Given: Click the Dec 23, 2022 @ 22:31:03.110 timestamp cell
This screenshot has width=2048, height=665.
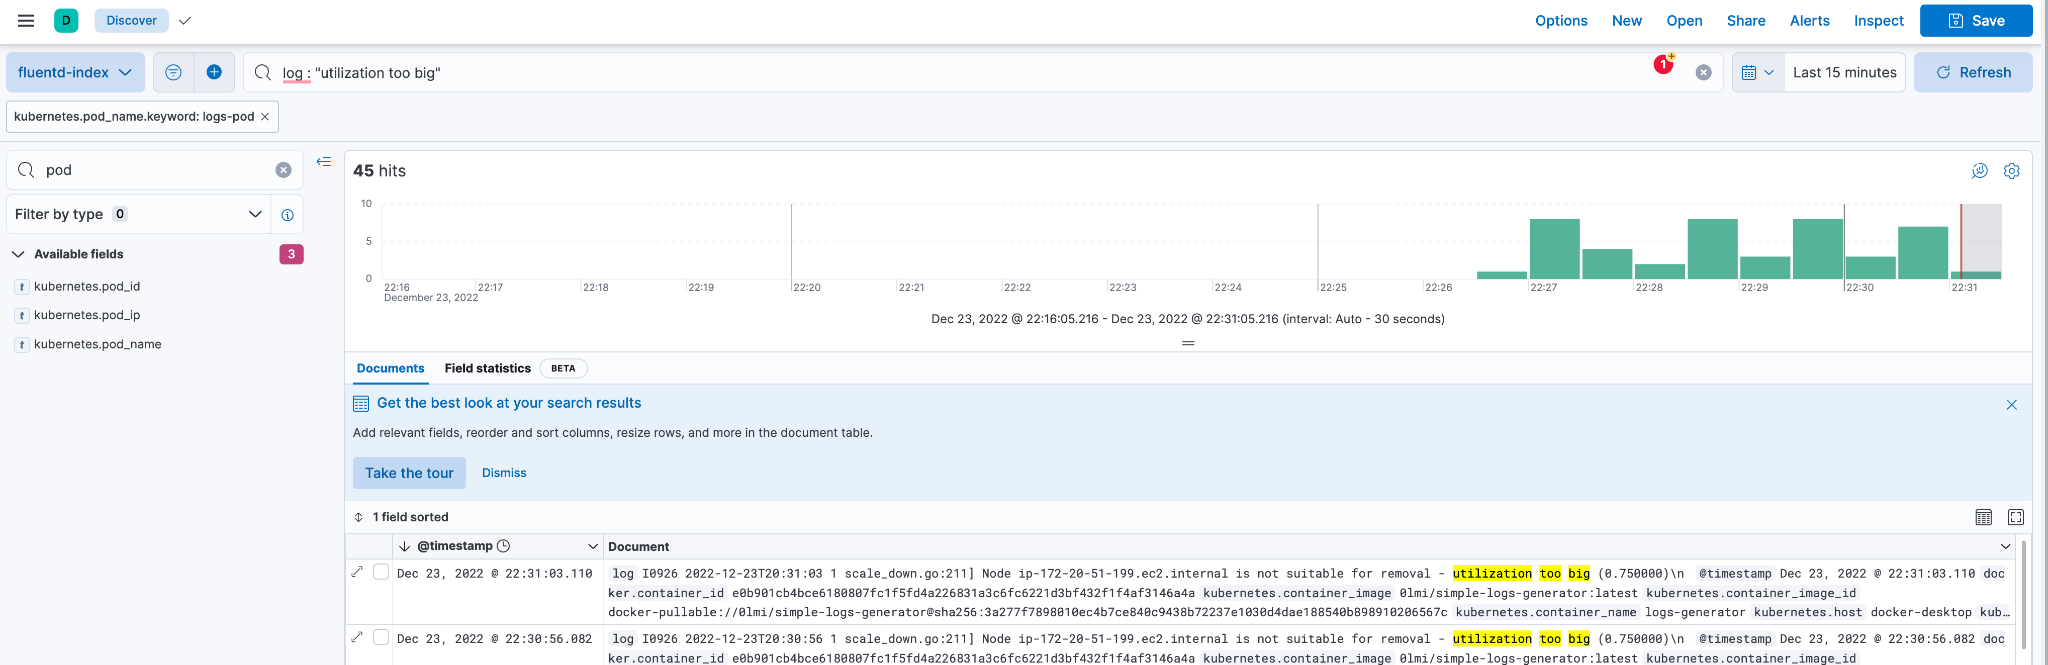Looking at the screenshot, I should (495, 574).
